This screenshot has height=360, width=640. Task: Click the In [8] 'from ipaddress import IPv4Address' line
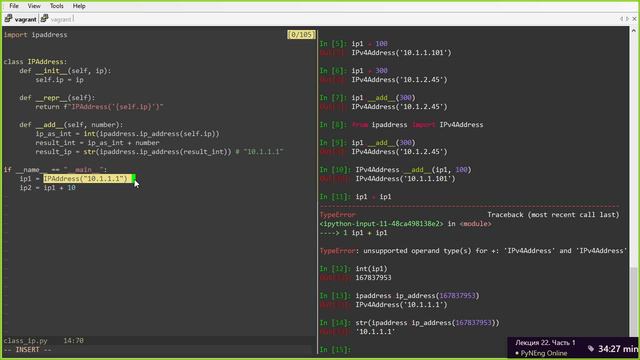tap(417, 124)
